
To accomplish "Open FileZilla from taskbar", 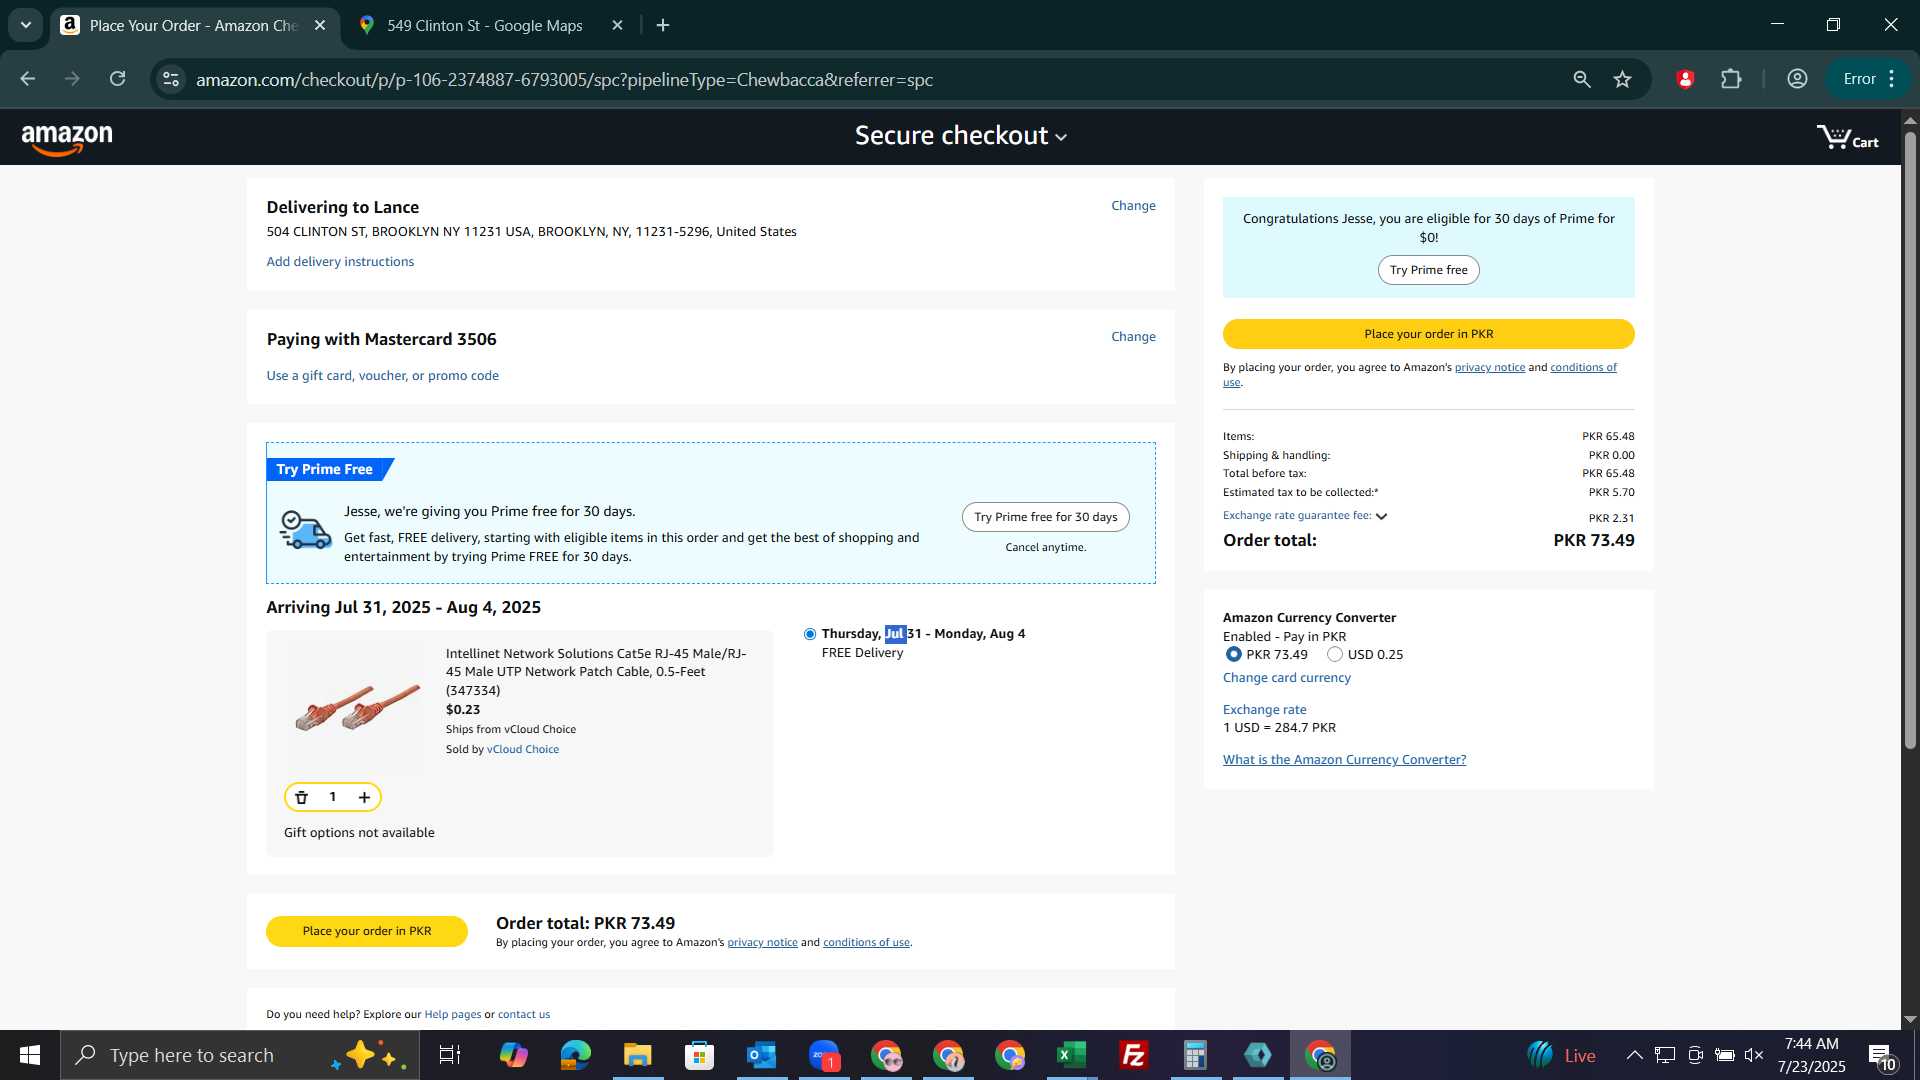I will [1133, 1055].
